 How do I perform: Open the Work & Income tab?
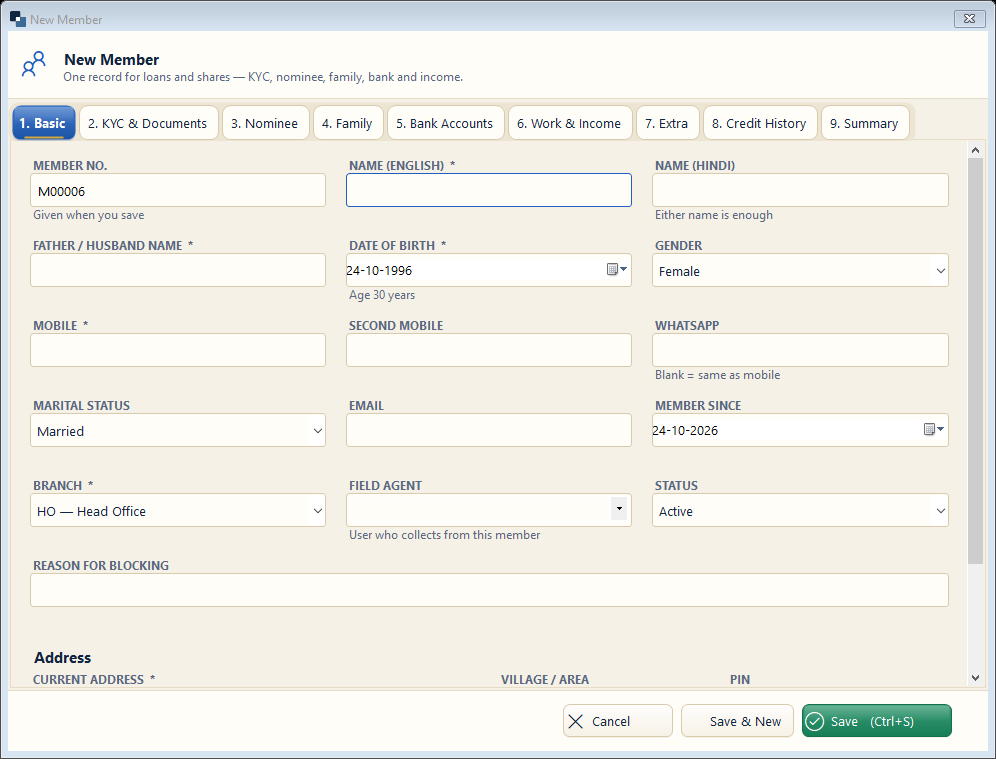(569, 123)
